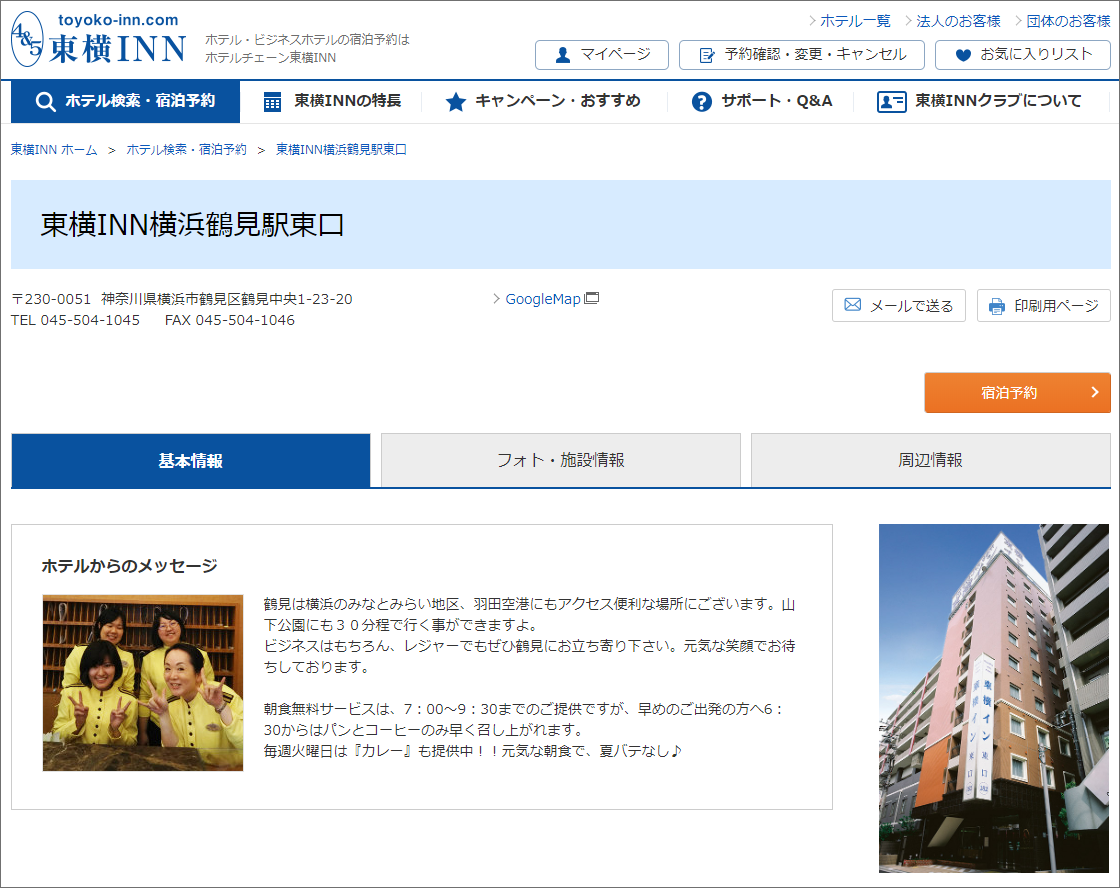Image resolution: width=1120 pixels, height=888 pixels.
Task: Open the サポート・Q&A menu
Action: click(762, 101)
